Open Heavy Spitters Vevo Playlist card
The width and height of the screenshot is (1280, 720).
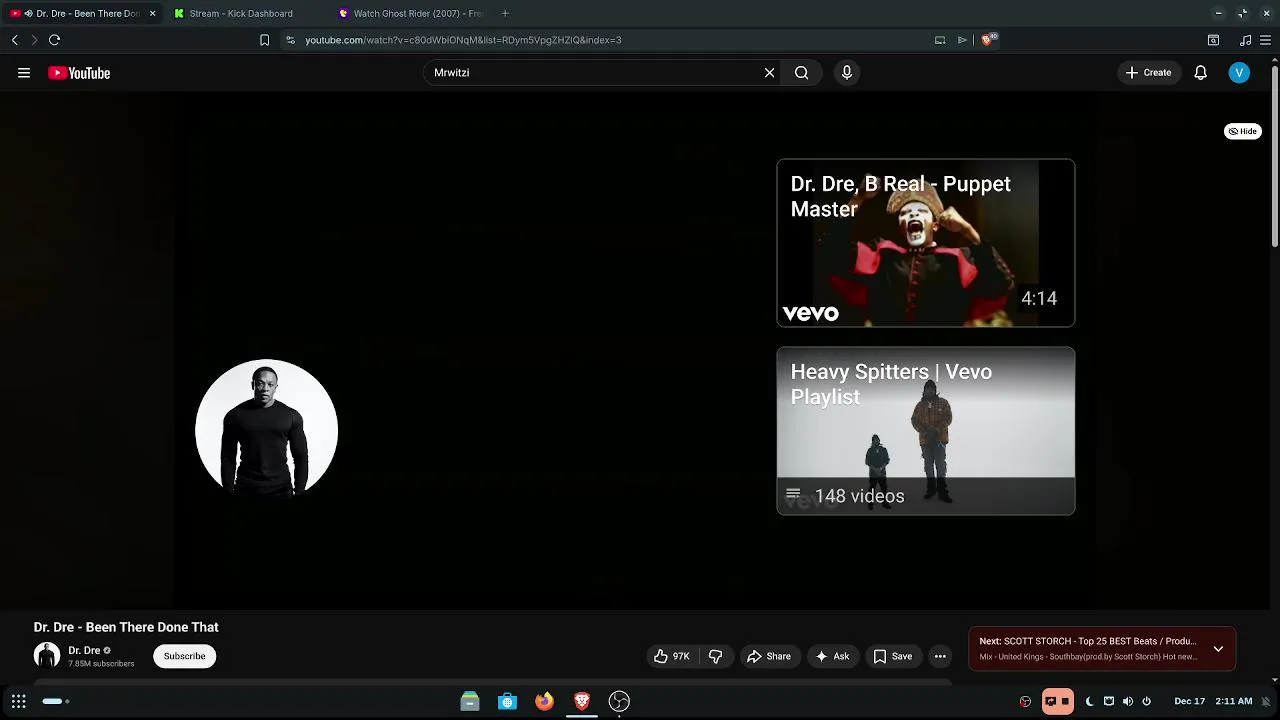point(926,431)
